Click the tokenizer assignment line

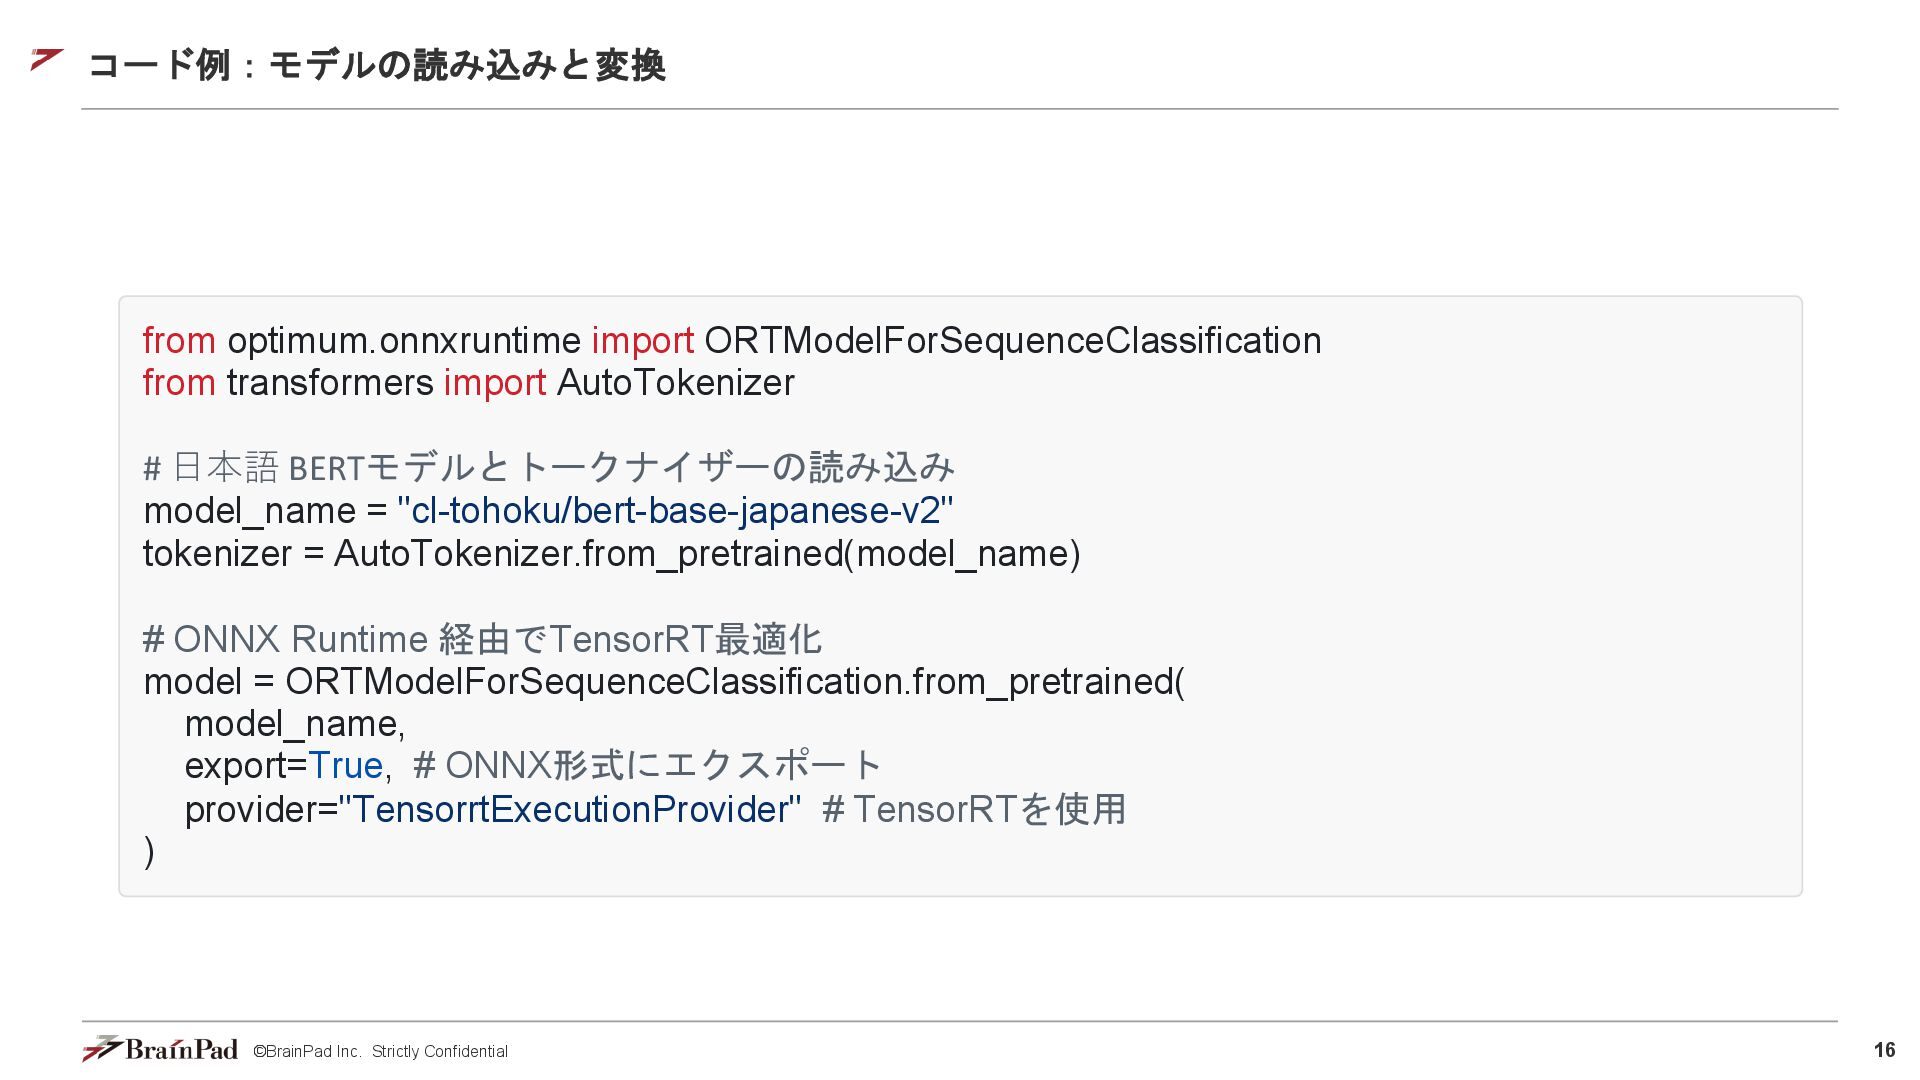point(611,554)
